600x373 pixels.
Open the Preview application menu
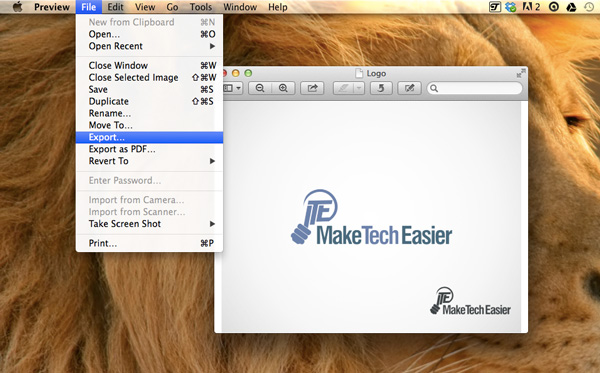click(52, 7)
